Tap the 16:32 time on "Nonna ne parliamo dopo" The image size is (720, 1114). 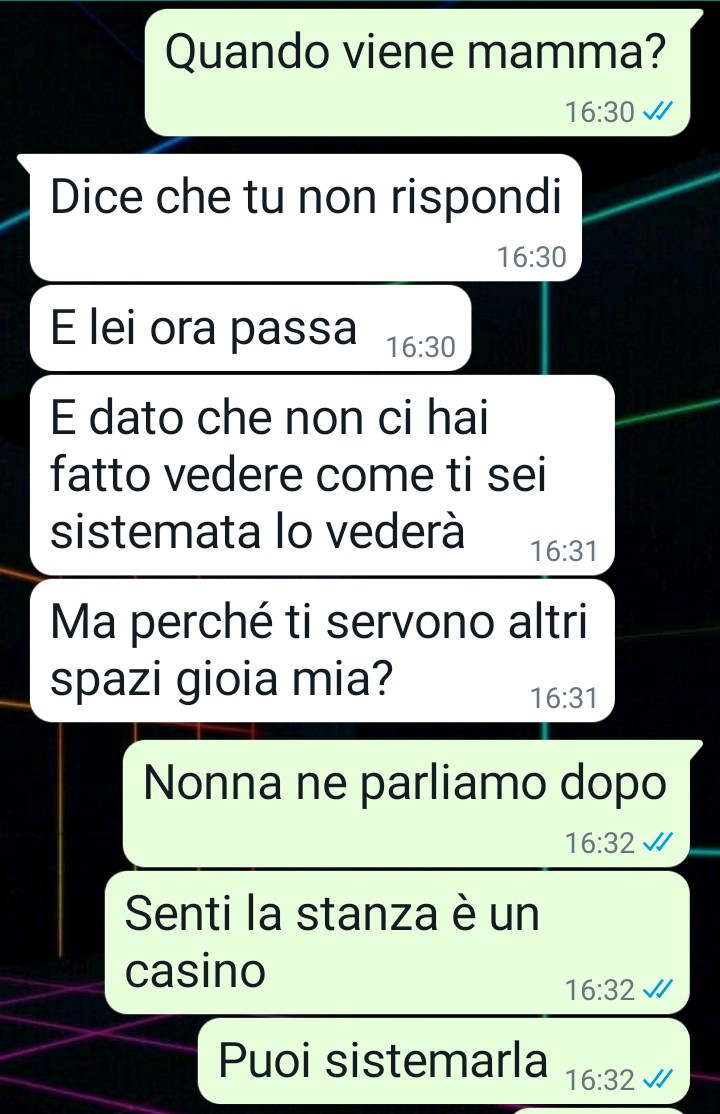pos(600,843)
